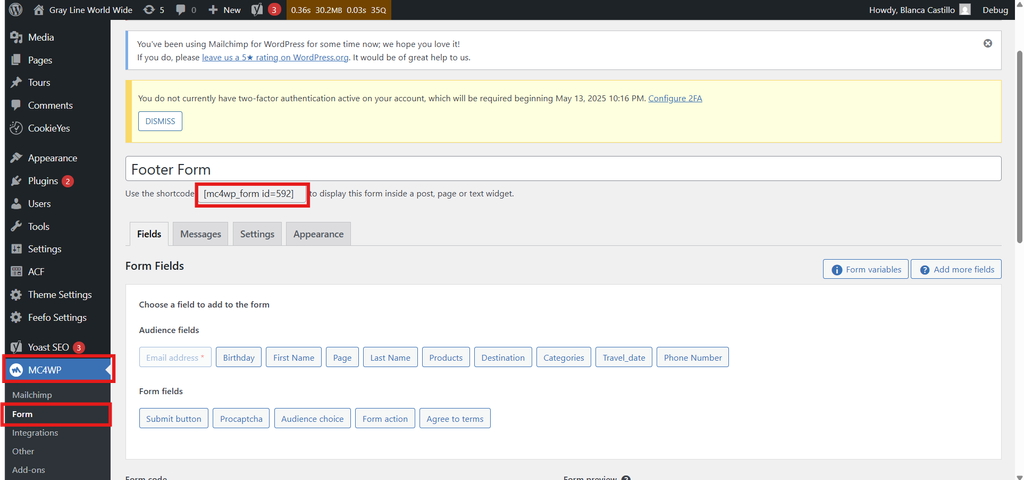Click the Tools wrench icon

pyautogui.click(x=17, y=227)
